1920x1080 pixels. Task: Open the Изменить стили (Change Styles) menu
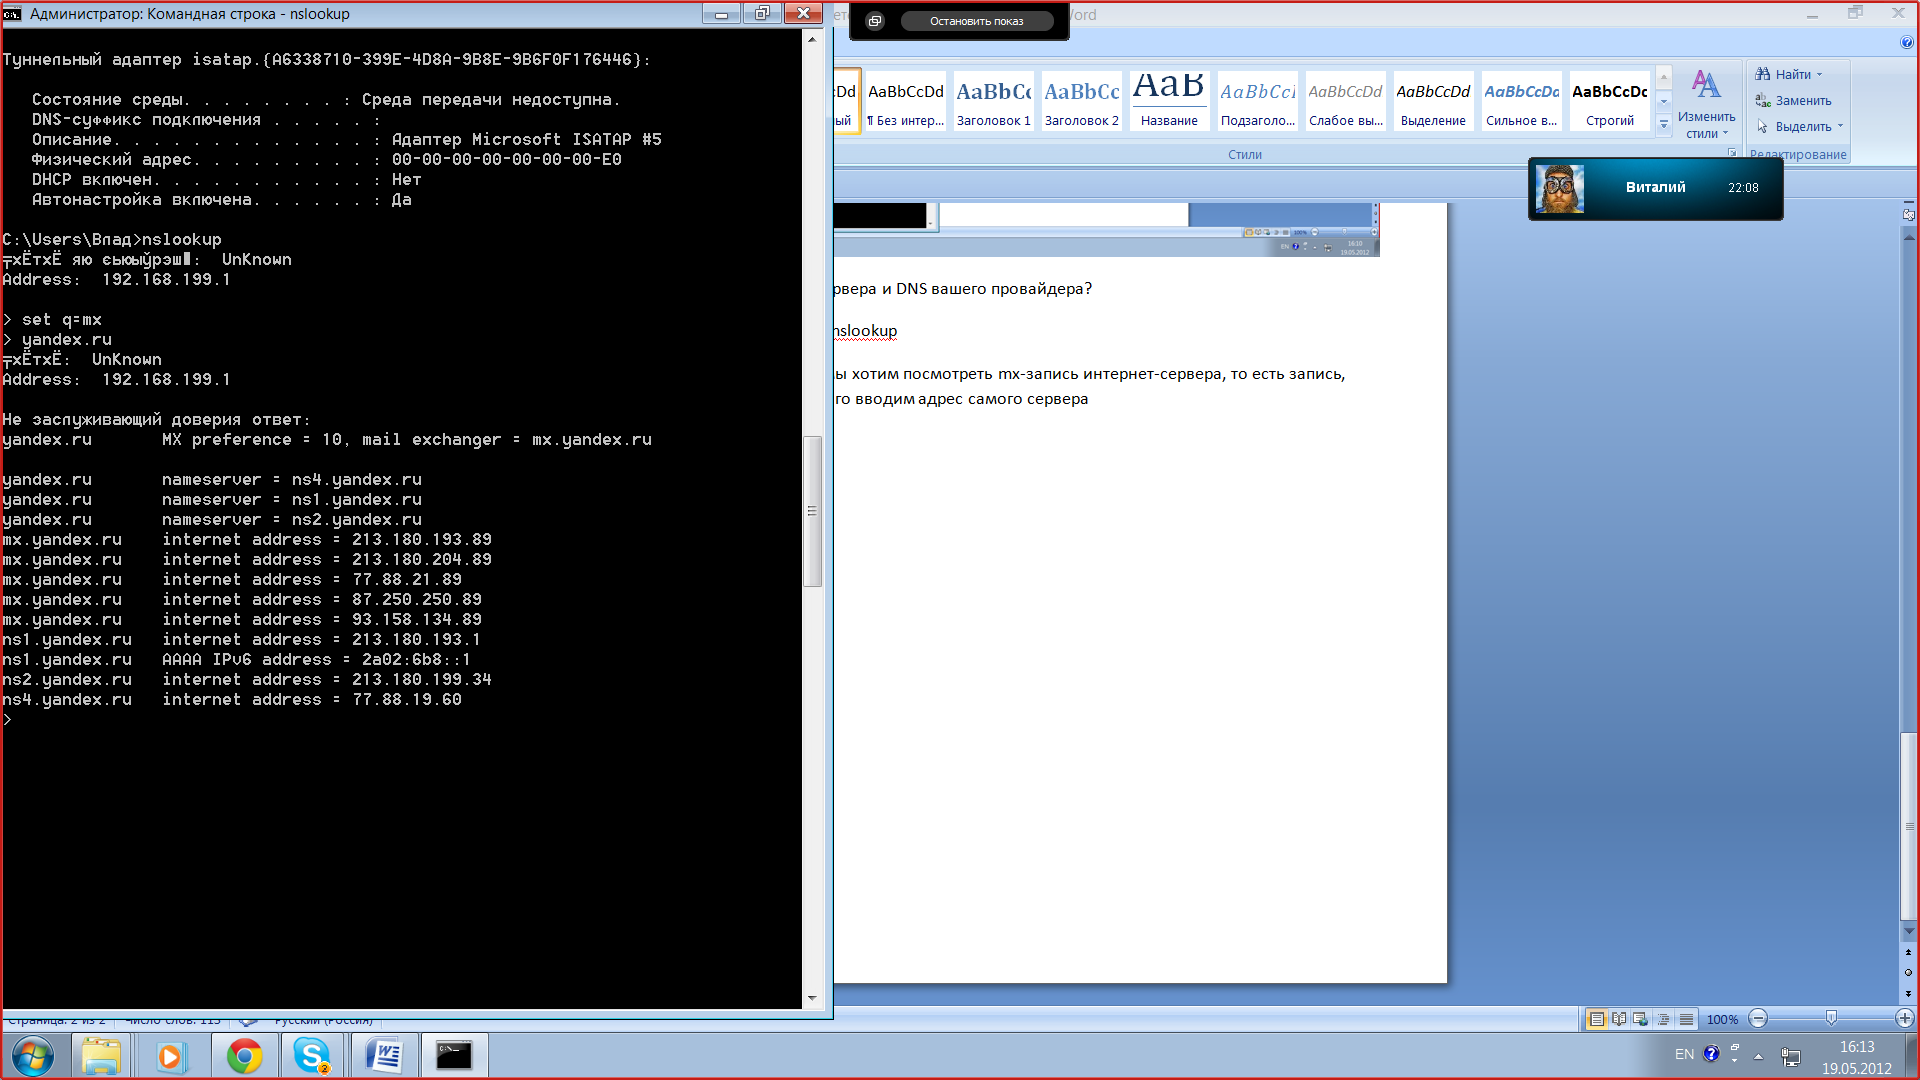(1706, 104)
